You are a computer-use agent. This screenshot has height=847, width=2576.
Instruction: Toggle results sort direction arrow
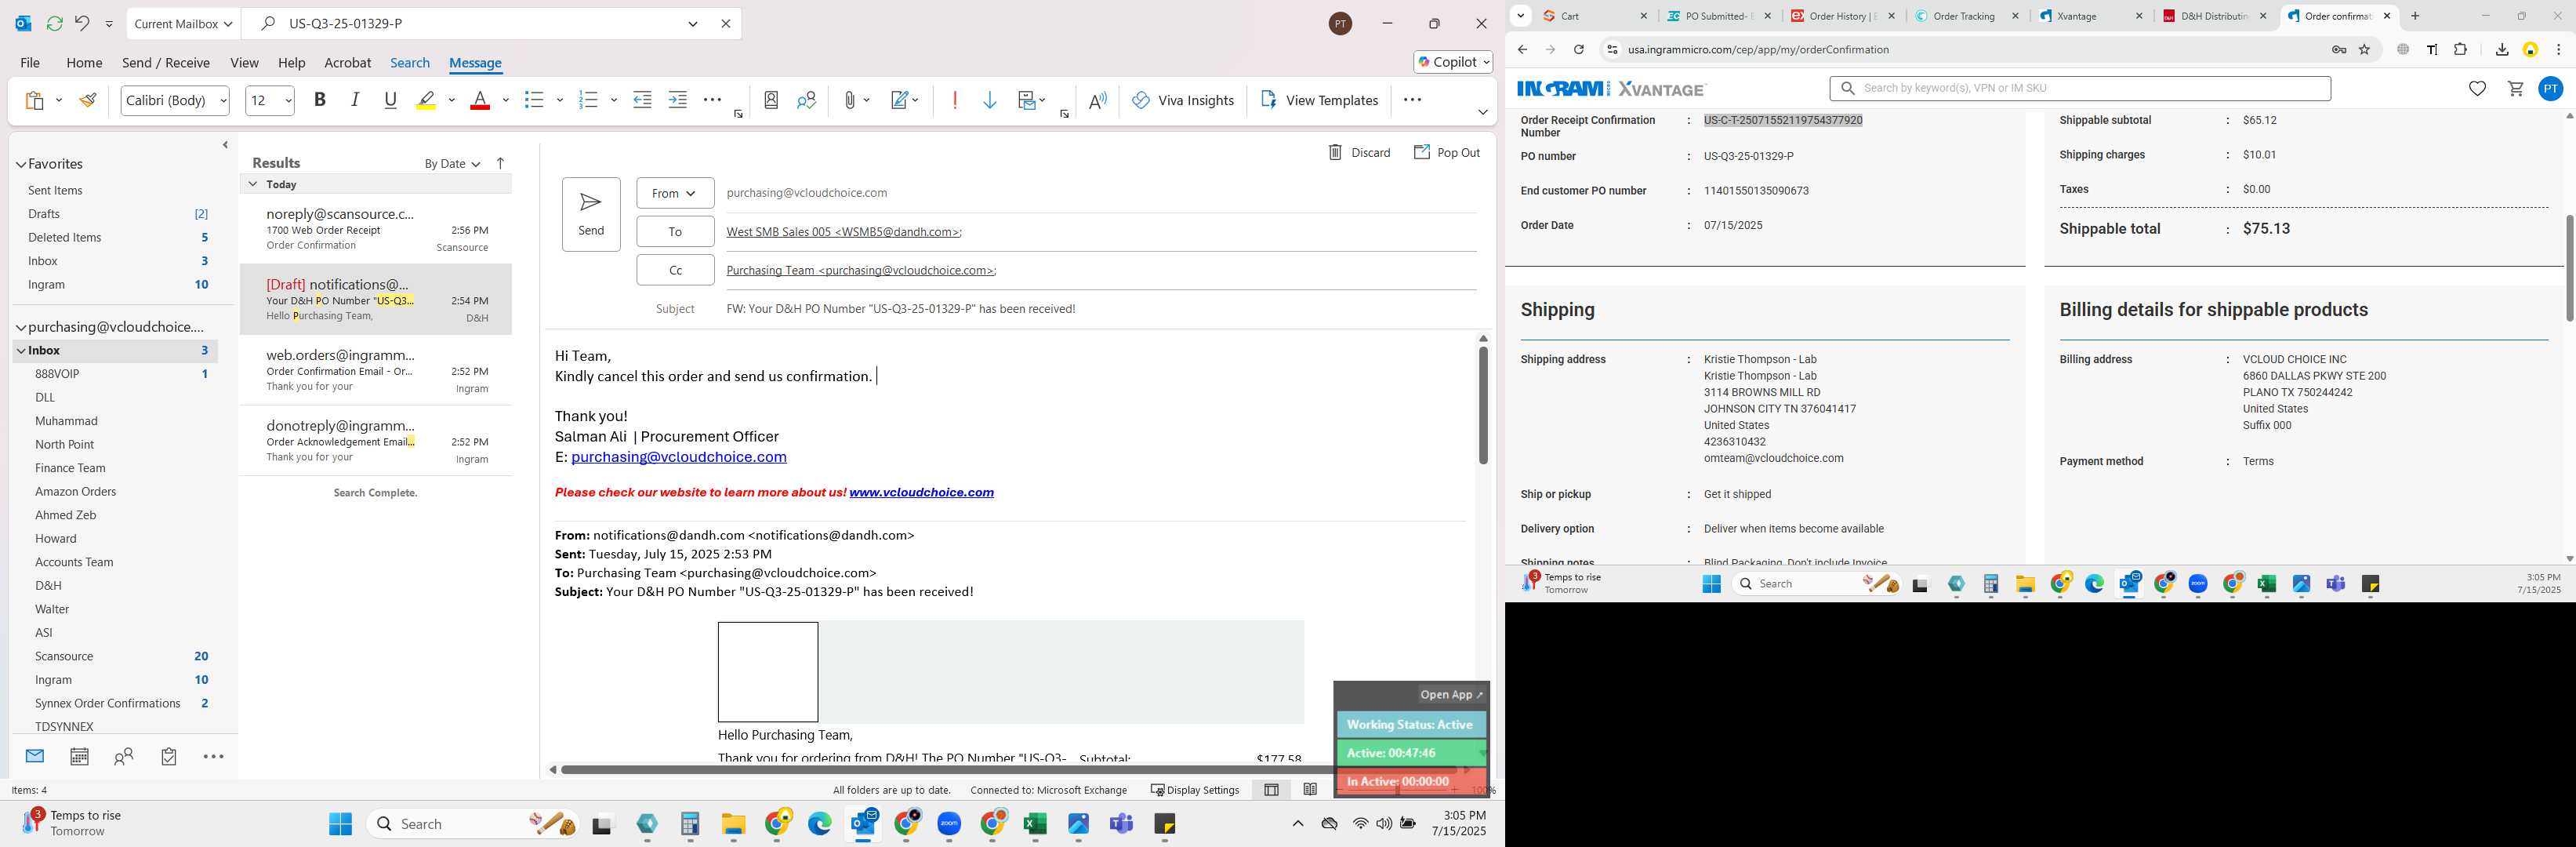click(501, 163)
